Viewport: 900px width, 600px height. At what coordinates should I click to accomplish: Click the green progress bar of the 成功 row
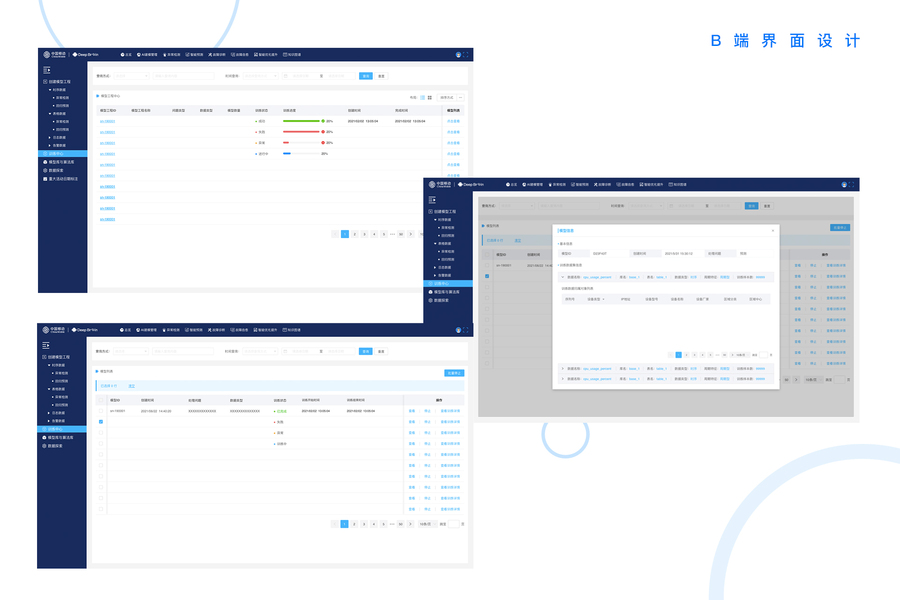click(302, 121)
